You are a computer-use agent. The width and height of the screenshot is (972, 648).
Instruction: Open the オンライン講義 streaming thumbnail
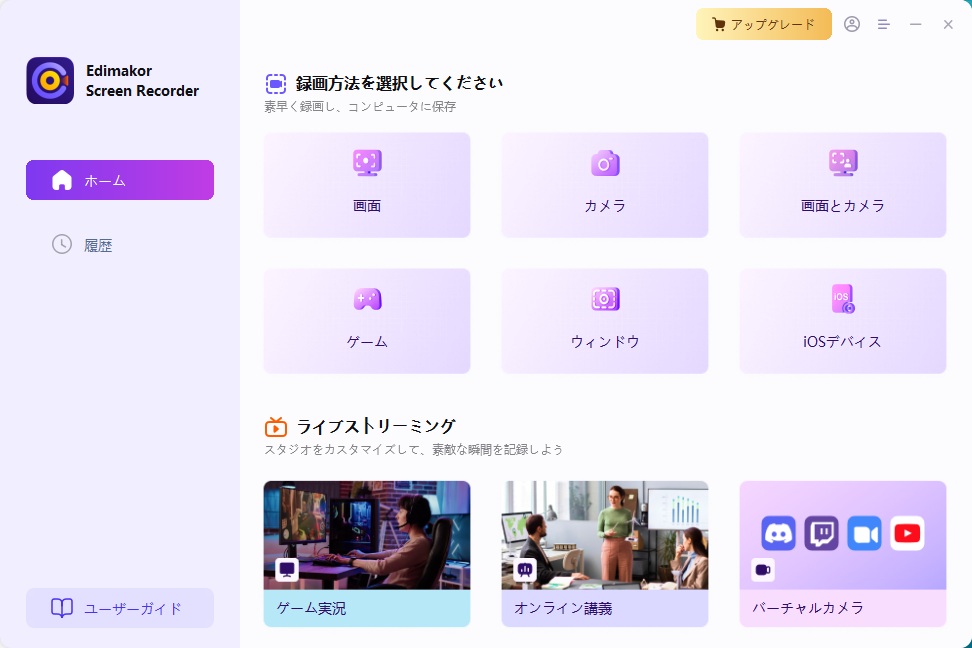coord(605,535)
